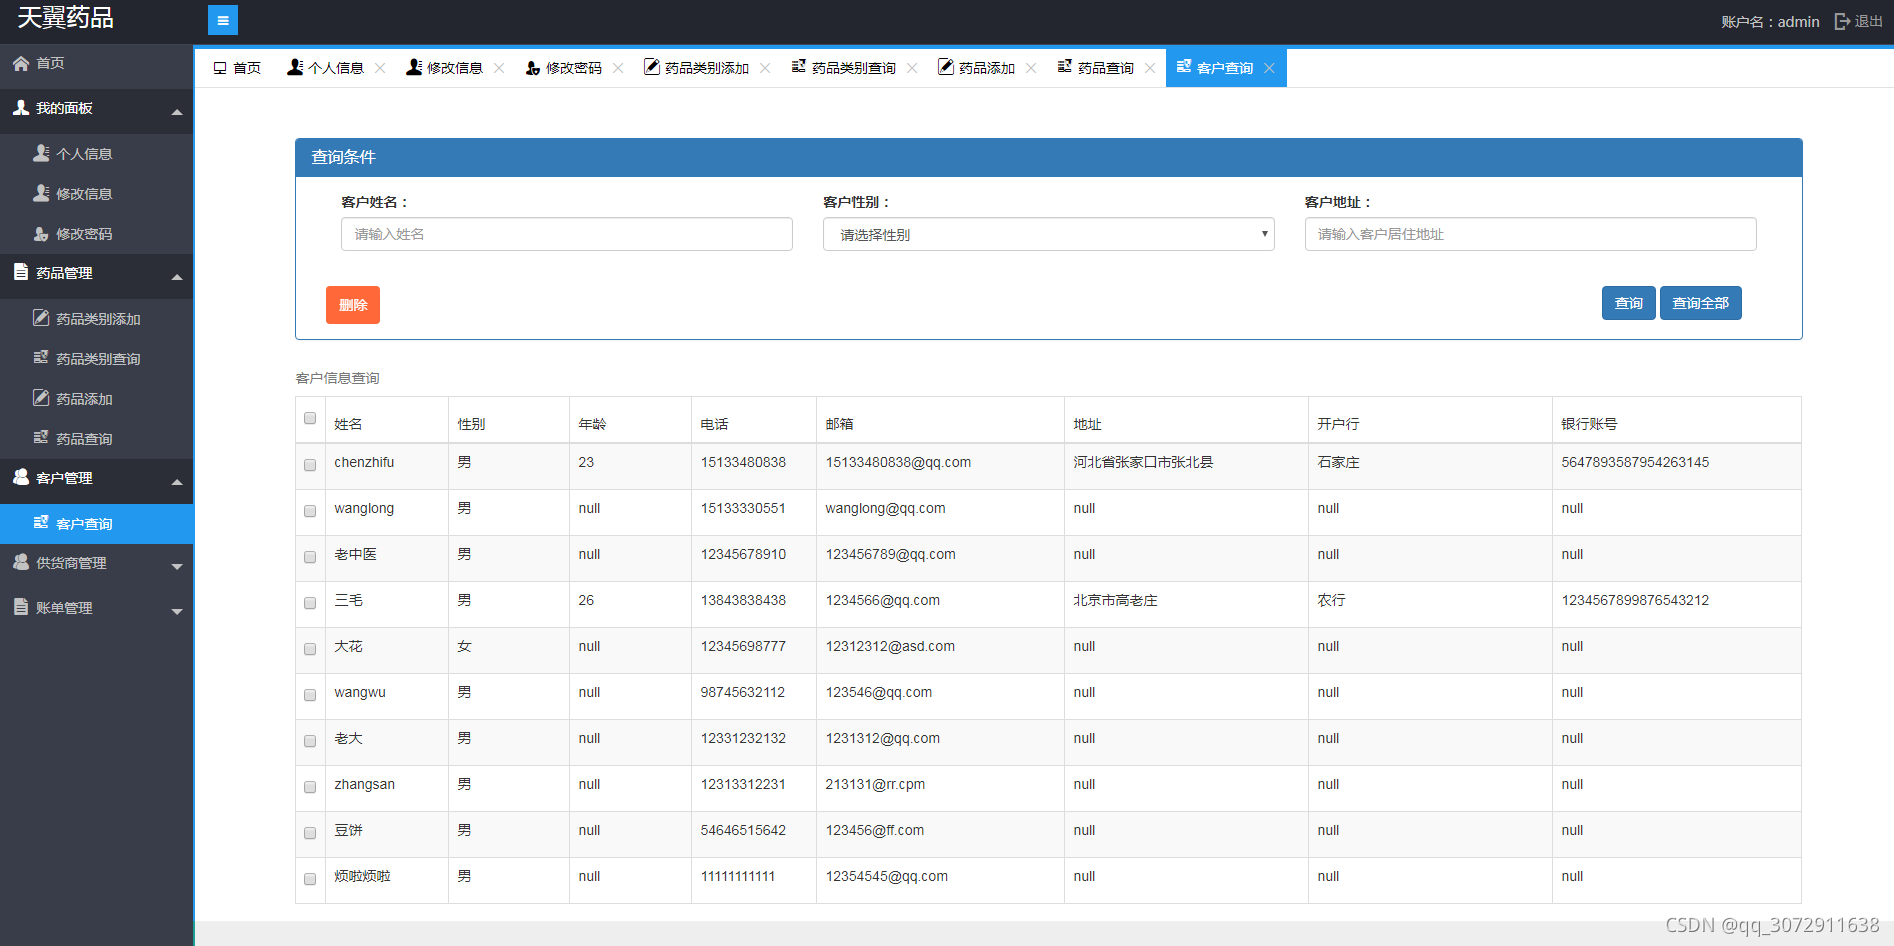1894x946 pixels.
Task: Close the 药品查询 tab
Action: tap(1150, 68)
